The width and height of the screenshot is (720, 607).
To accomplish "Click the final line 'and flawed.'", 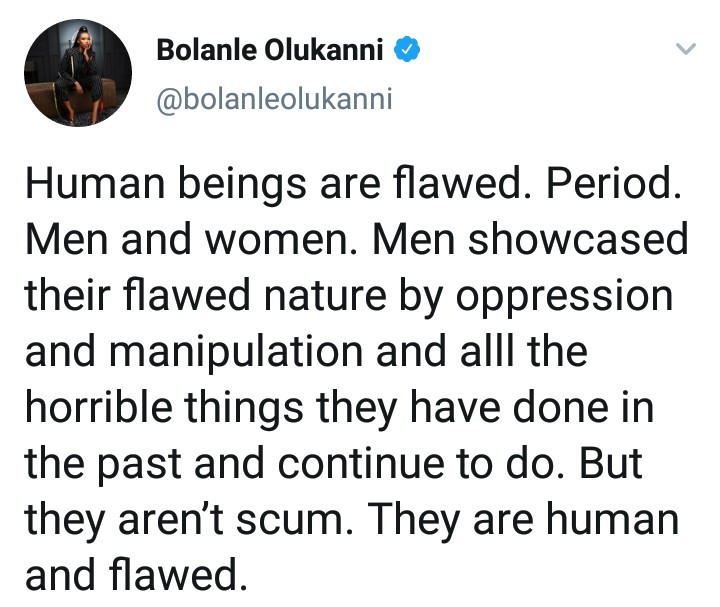I will [x=136, y=574].
